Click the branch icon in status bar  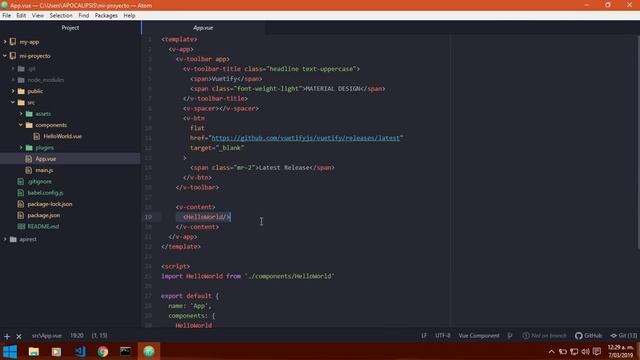click(x=510, y=336)
